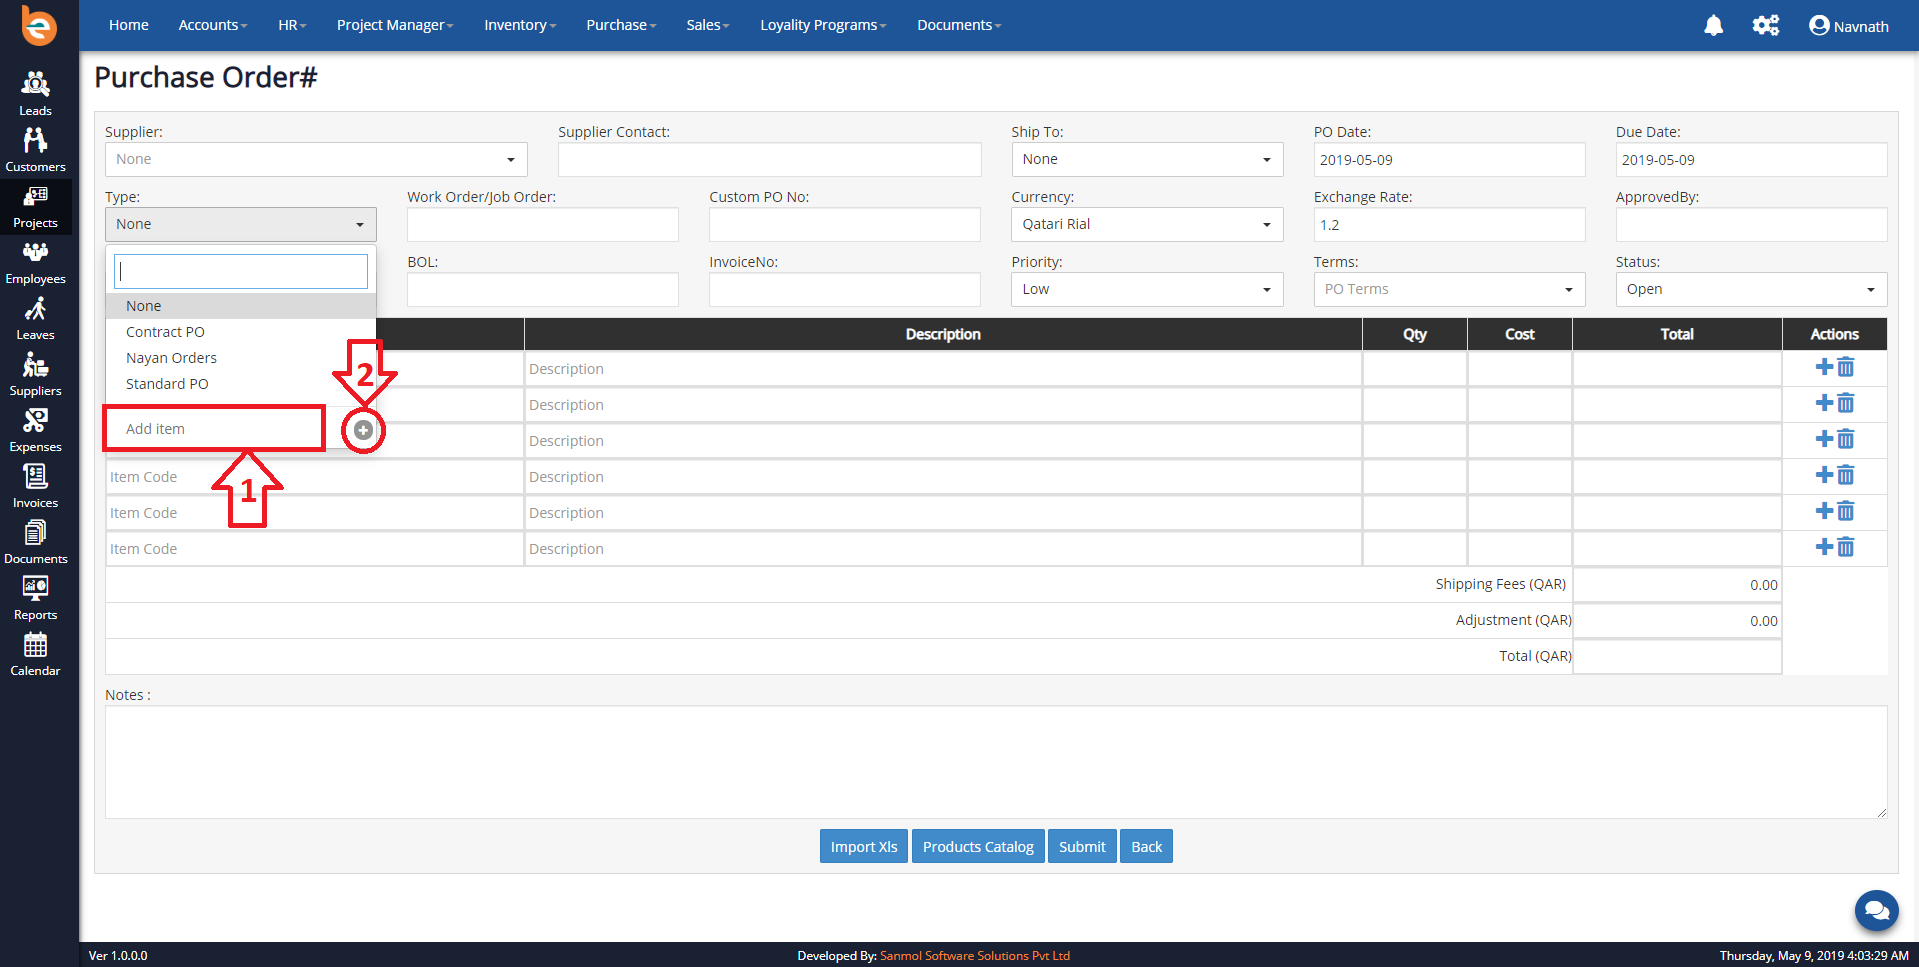Image resolution: width=1919 pixels, height=967 pixels.
Task: Open the Projects sidebar icon
Action: point(35,206)
